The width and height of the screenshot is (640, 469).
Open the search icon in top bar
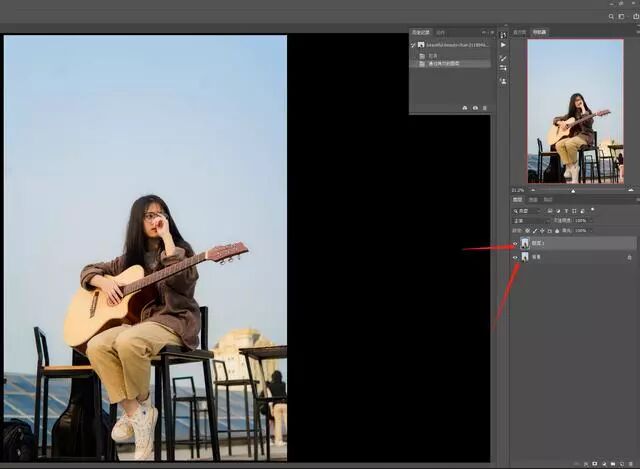click(x=611, y=17)
